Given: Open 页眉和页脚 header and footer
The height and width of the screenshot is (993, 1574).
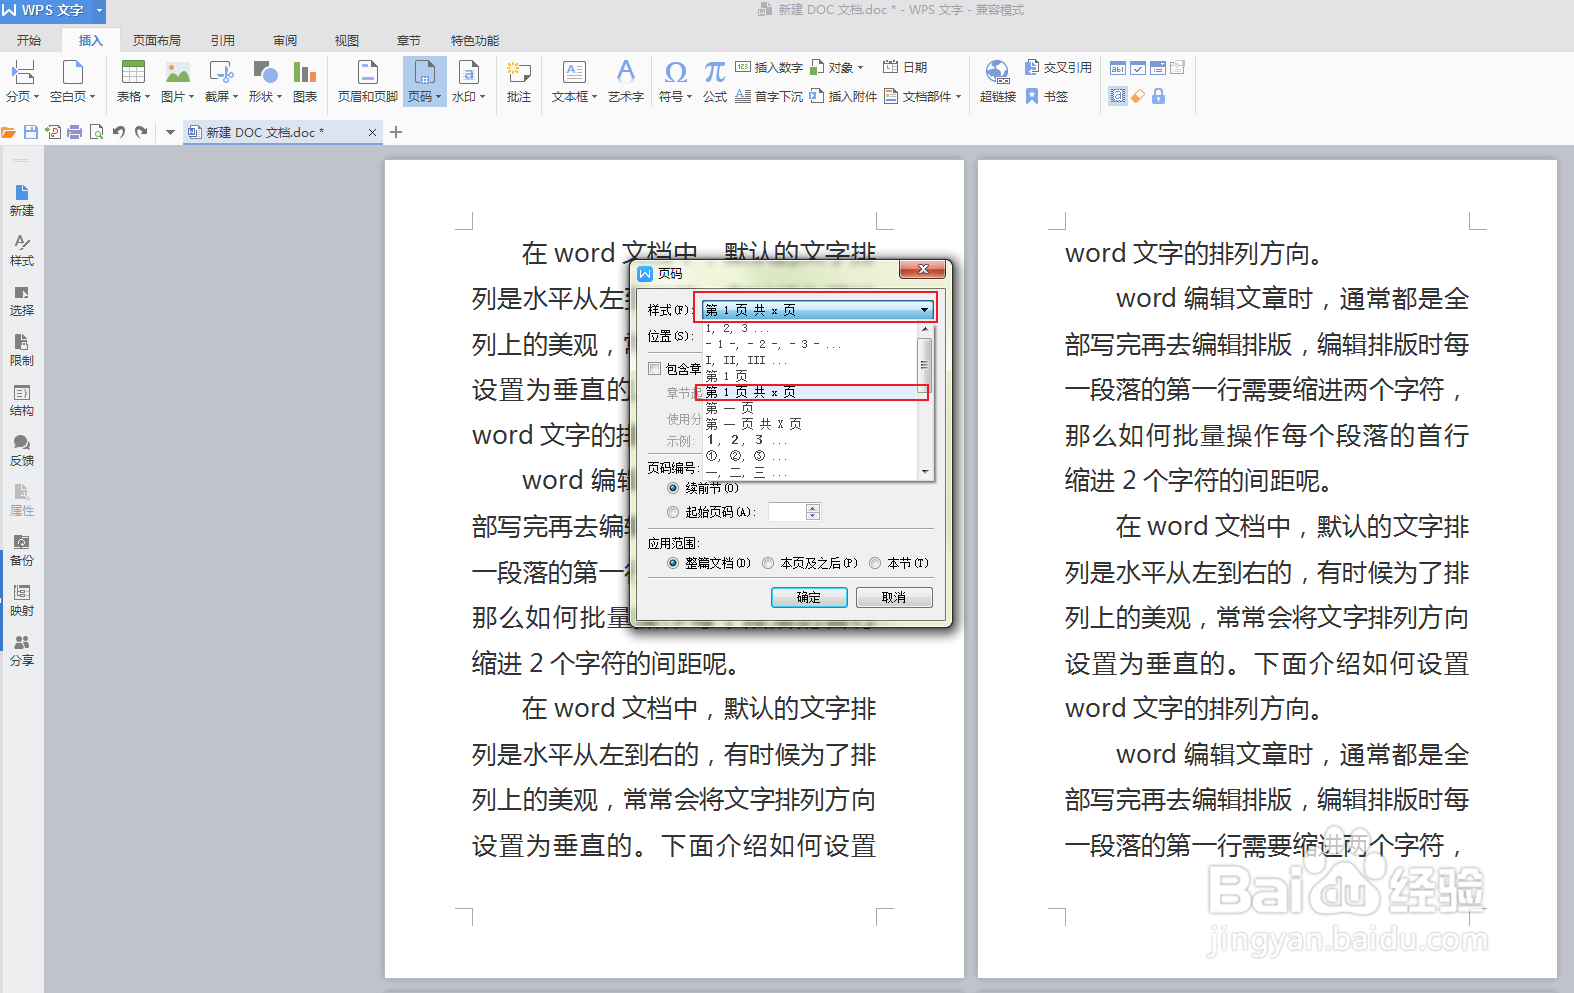Looking at the screenshot, I should click(368, 82).
